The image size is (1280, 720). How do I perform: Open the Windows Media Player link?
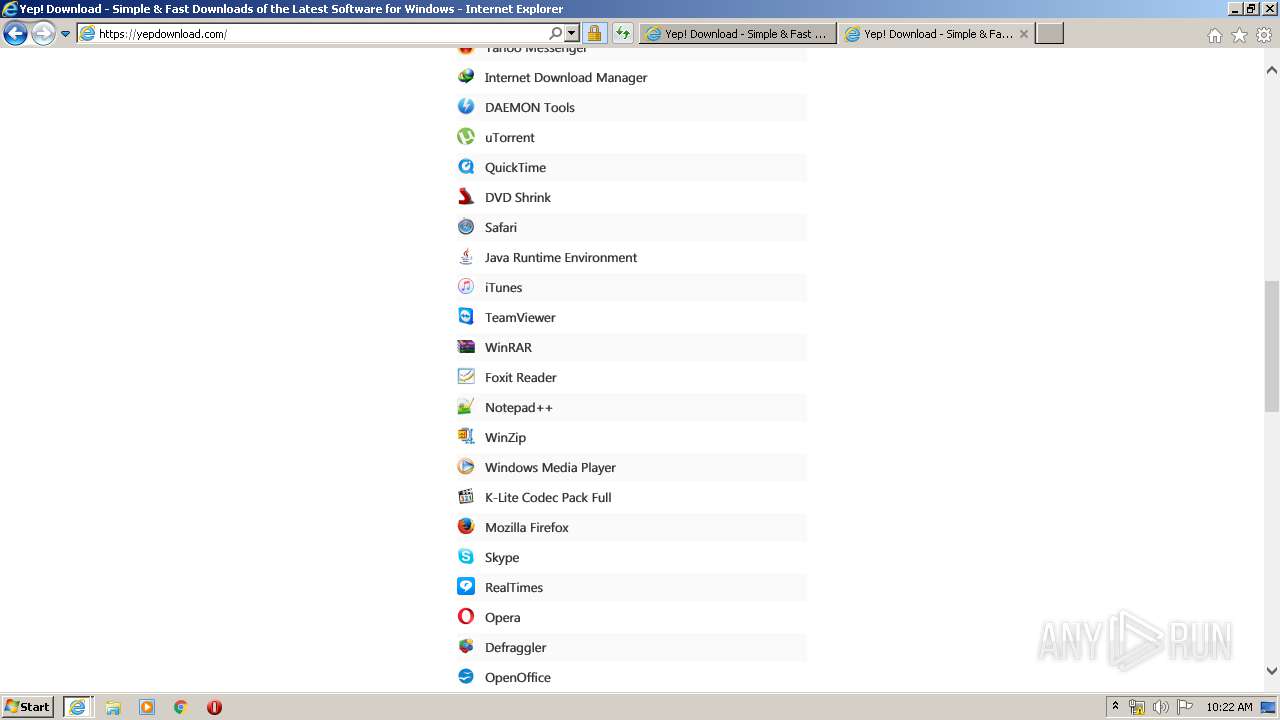550,467
